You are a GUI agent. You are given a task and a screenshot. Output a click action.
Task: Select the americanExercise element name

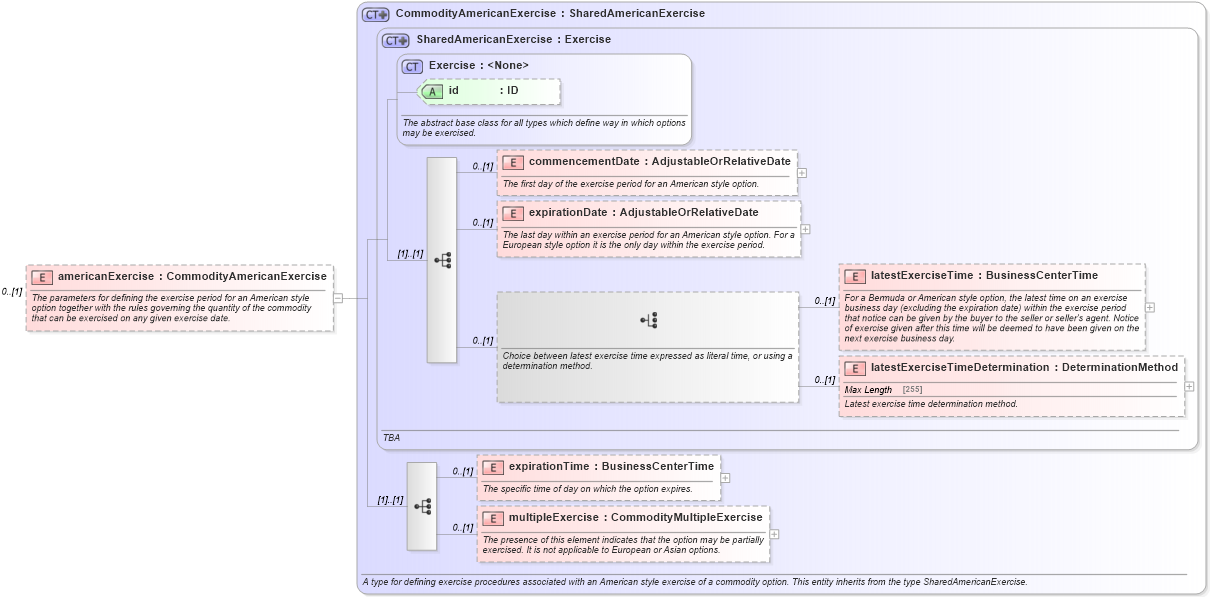107,277
